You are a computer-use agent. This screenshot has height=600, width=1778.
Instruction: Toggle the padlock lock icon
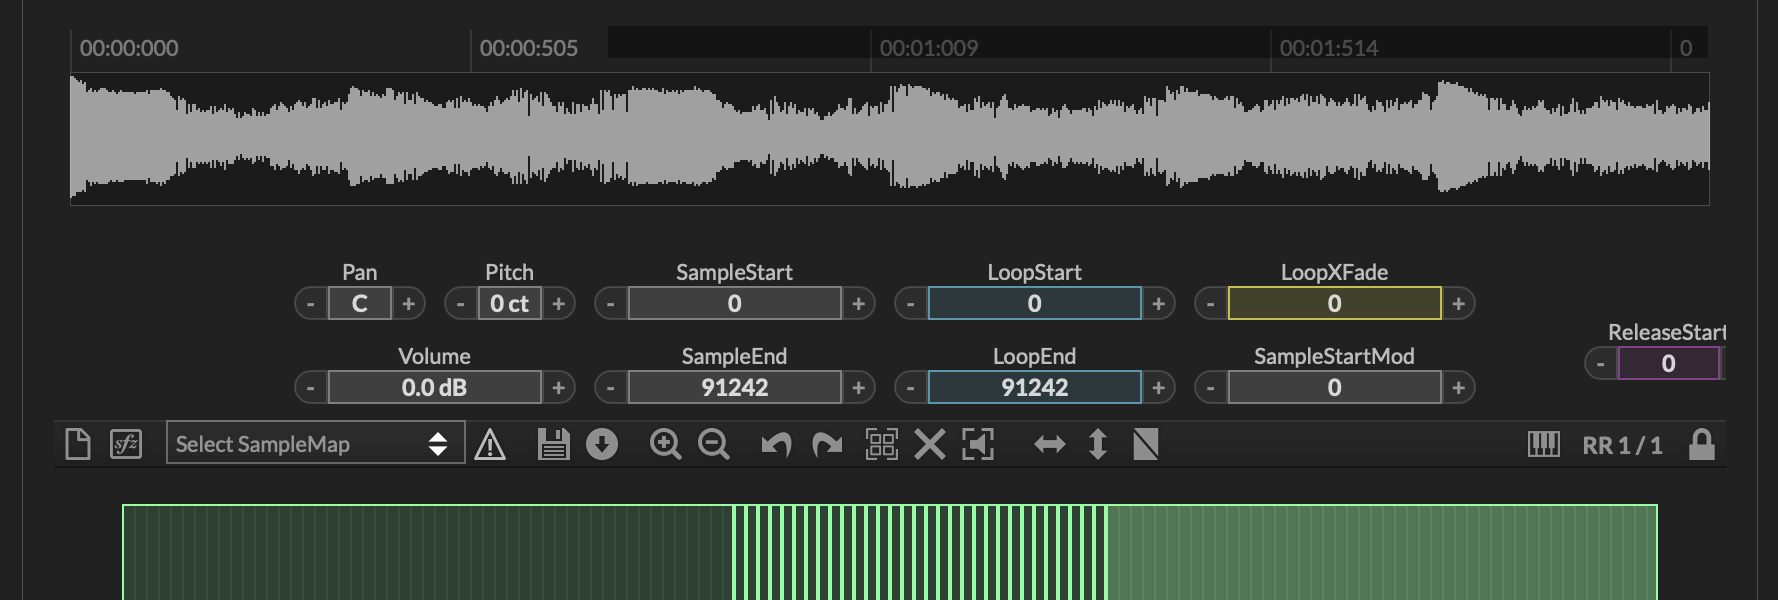point(1701,444)
